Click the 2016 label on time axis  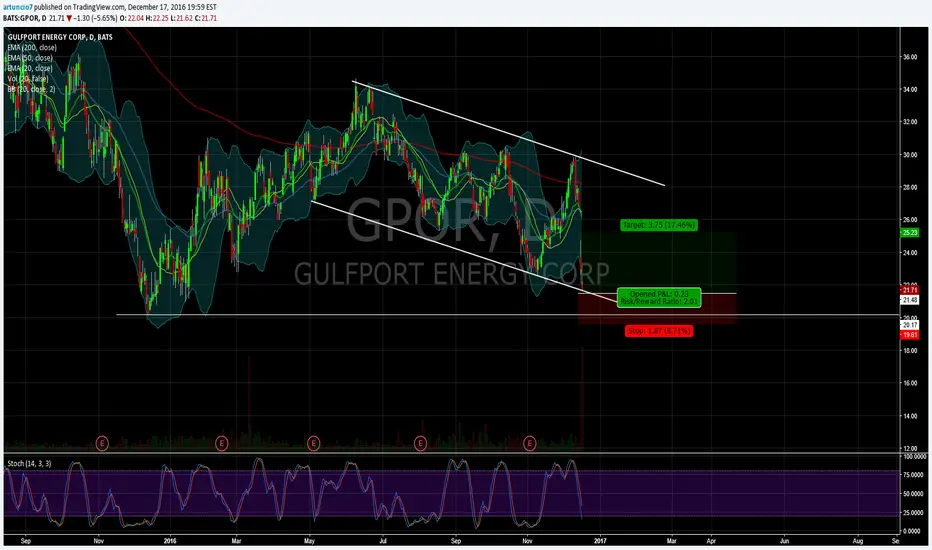(170, 541)
